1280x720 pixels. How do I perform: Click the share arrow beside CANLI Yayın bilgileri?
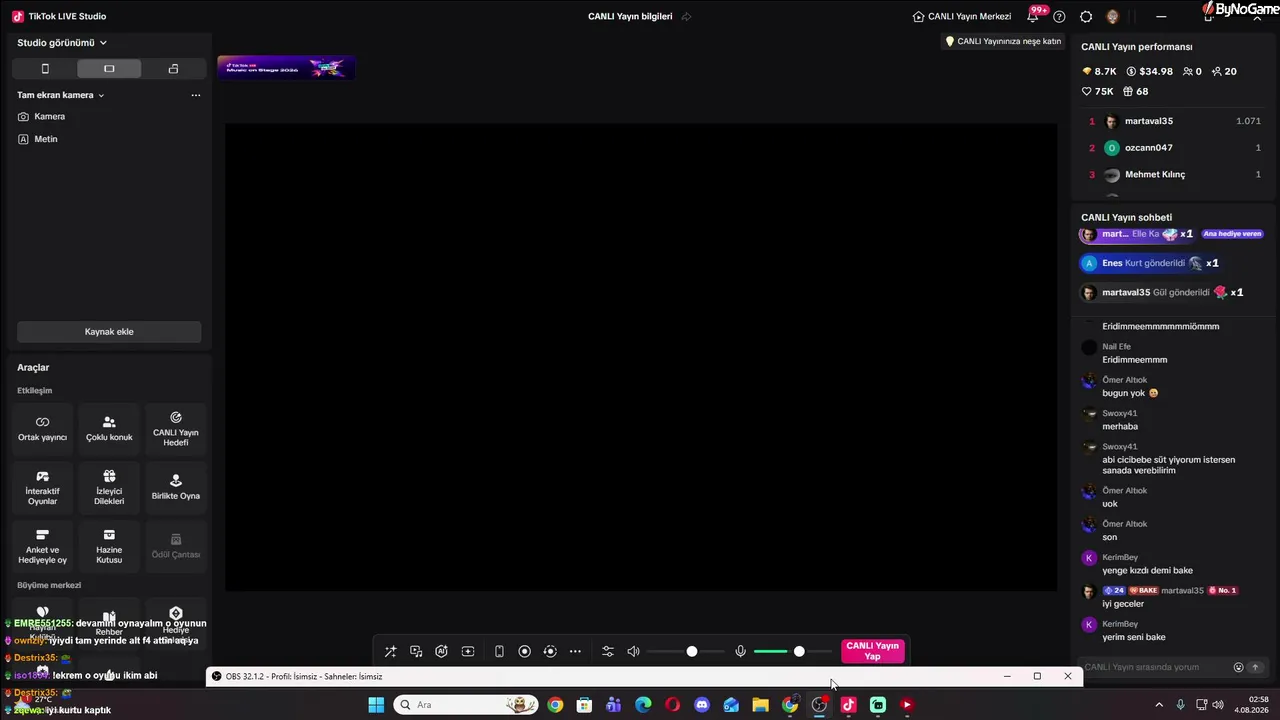point(686,16)
